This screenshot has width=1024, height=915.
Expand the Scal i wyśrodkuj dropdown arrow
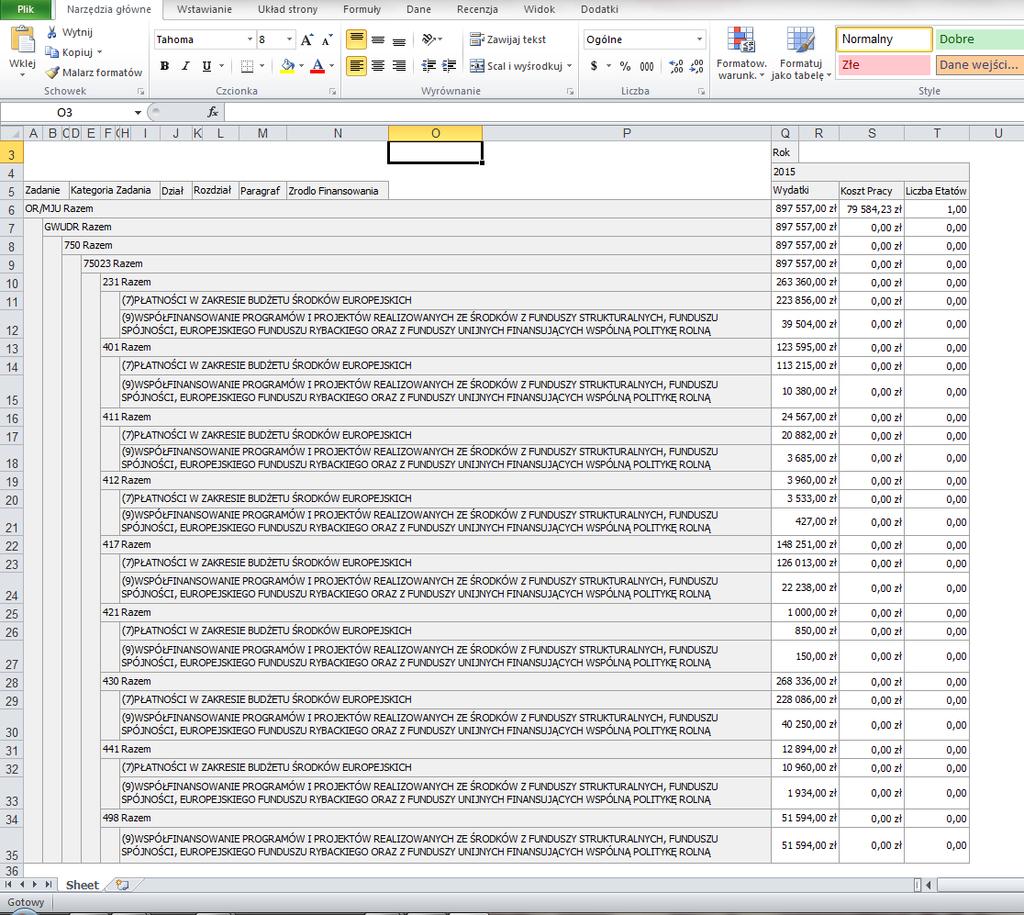[569, 66]
